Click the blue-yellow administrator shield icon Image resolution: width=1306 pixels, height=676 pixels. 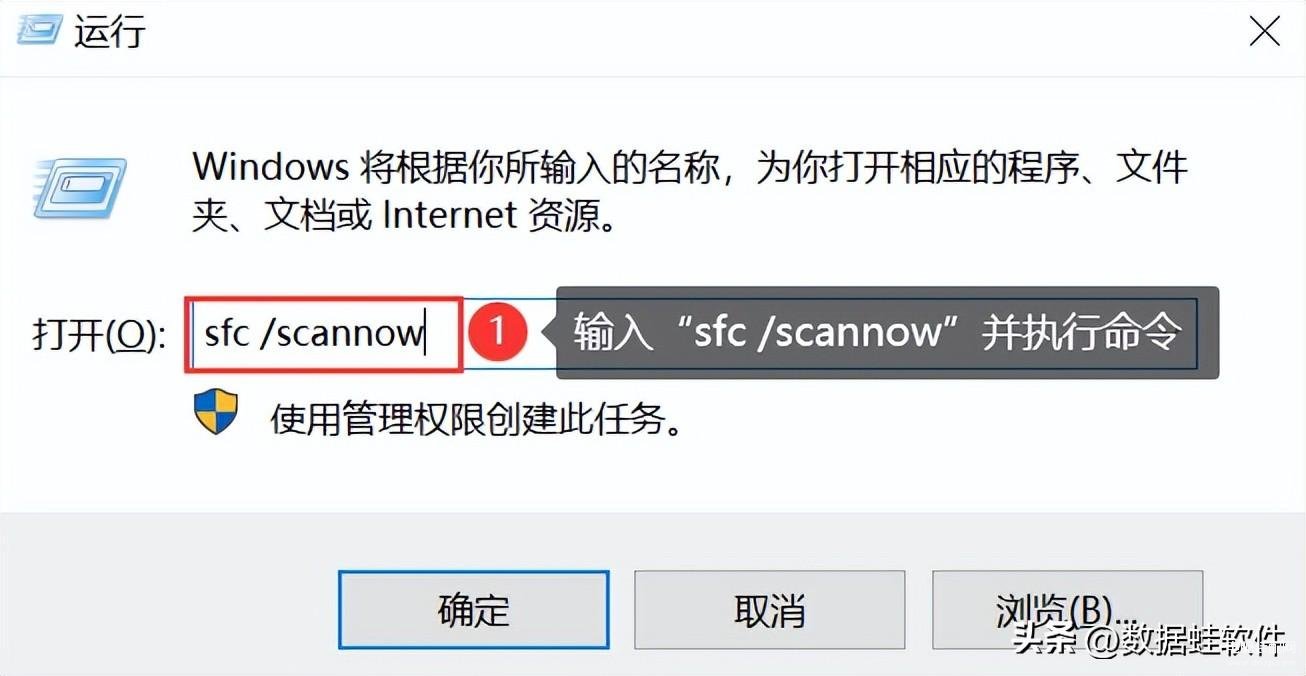coord(215,412)
